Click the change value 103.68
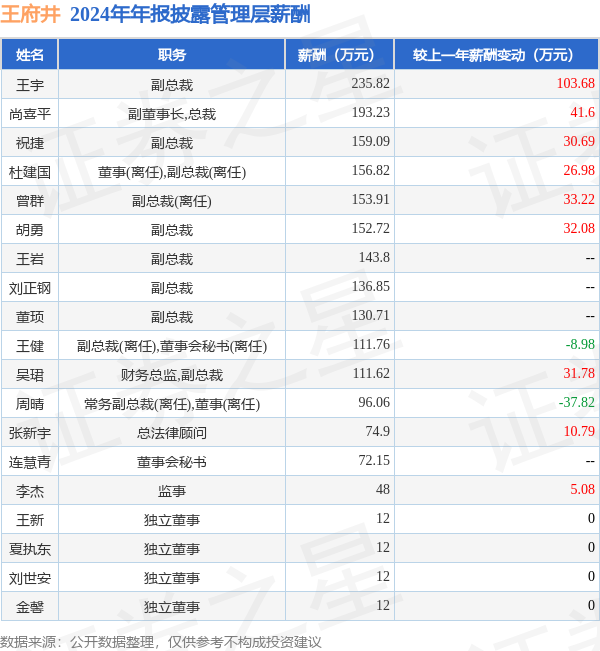 [x=576, y=83]
